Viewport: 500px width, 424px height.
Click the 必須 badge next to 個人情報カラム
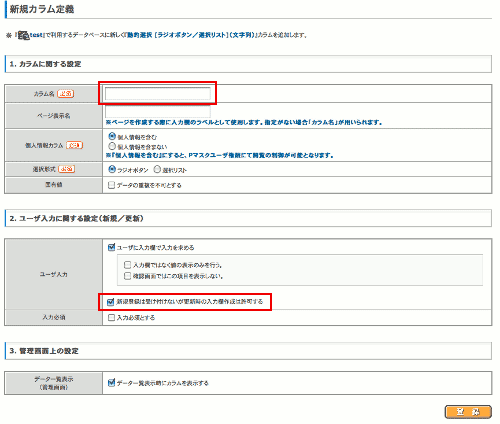74,145
